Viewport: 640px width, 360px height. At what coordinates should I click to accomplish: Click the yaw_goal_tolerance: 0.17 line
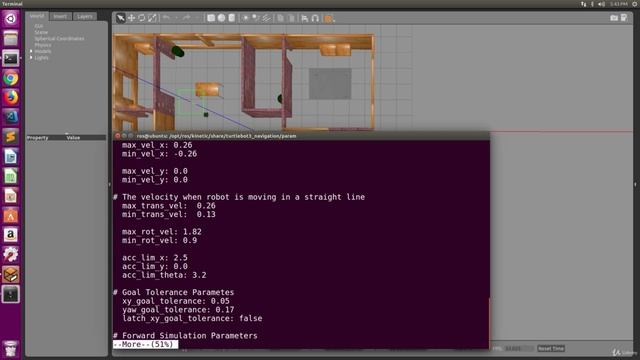click(x=178, y=309)
